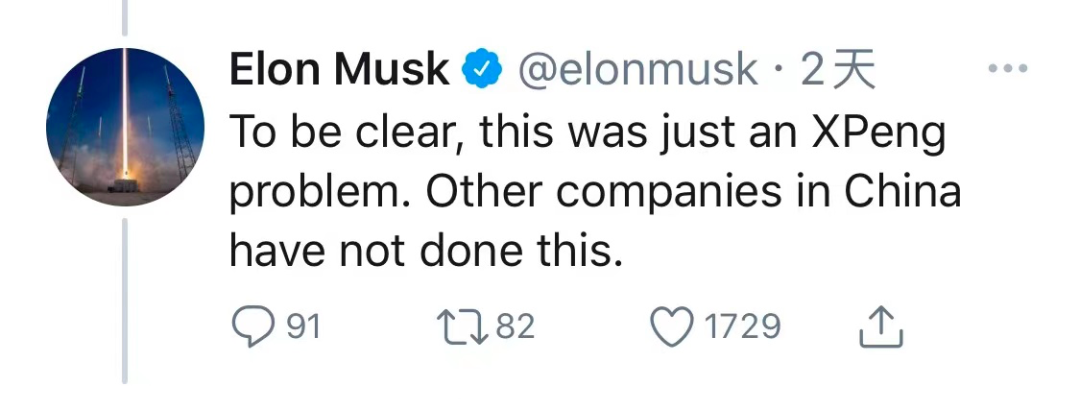Click the thread line above the avatar
Image resolution: width=1080 pixels, height=410 pixels.
coord(125,15)
